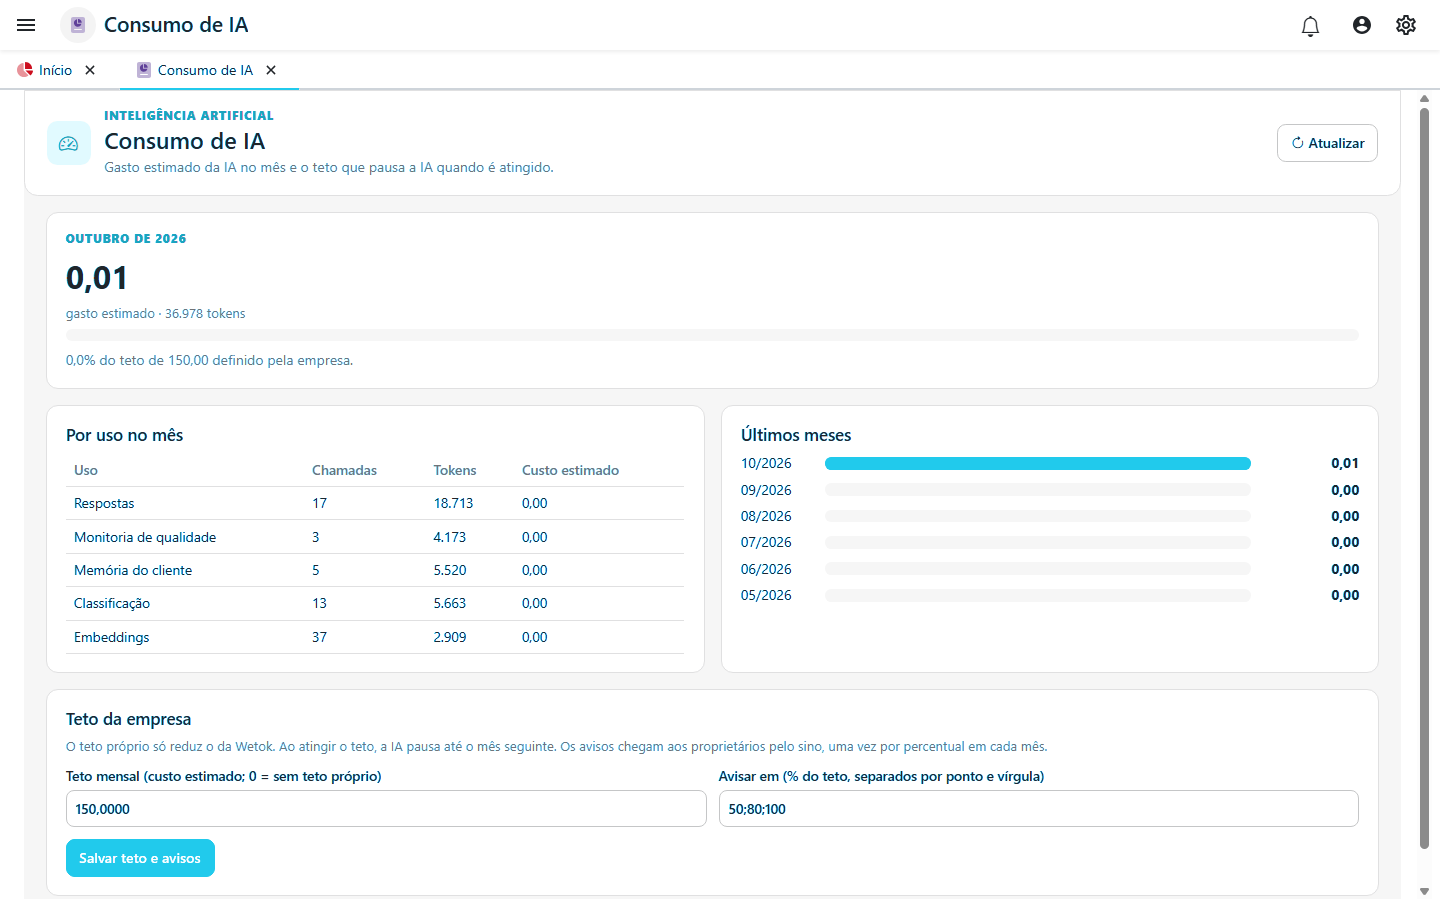
Task: Open the settings gear icon
Action: (1406, 25)
